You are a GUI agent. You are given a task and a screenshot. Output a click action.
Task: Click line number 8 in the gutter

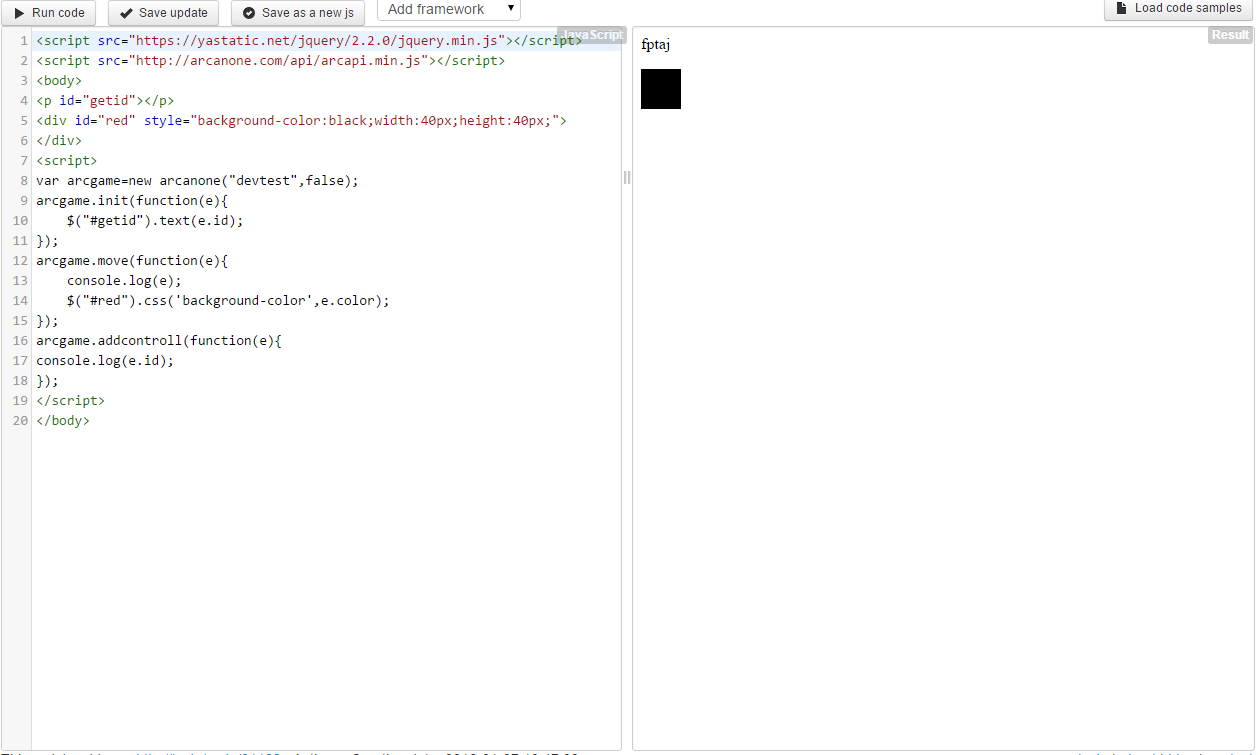23,181
